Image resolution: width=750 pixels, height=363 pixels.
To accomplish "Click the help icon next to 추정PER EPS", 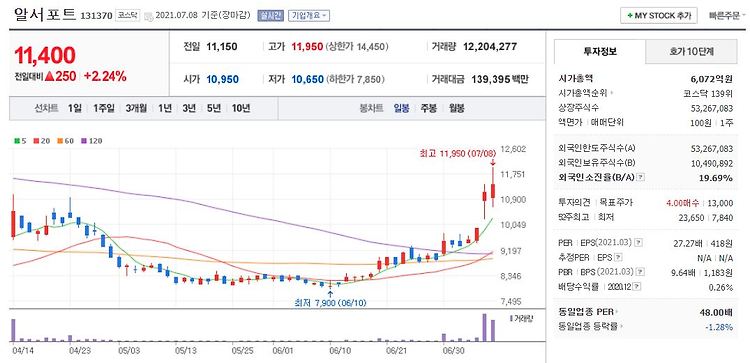I will (618, 258).
